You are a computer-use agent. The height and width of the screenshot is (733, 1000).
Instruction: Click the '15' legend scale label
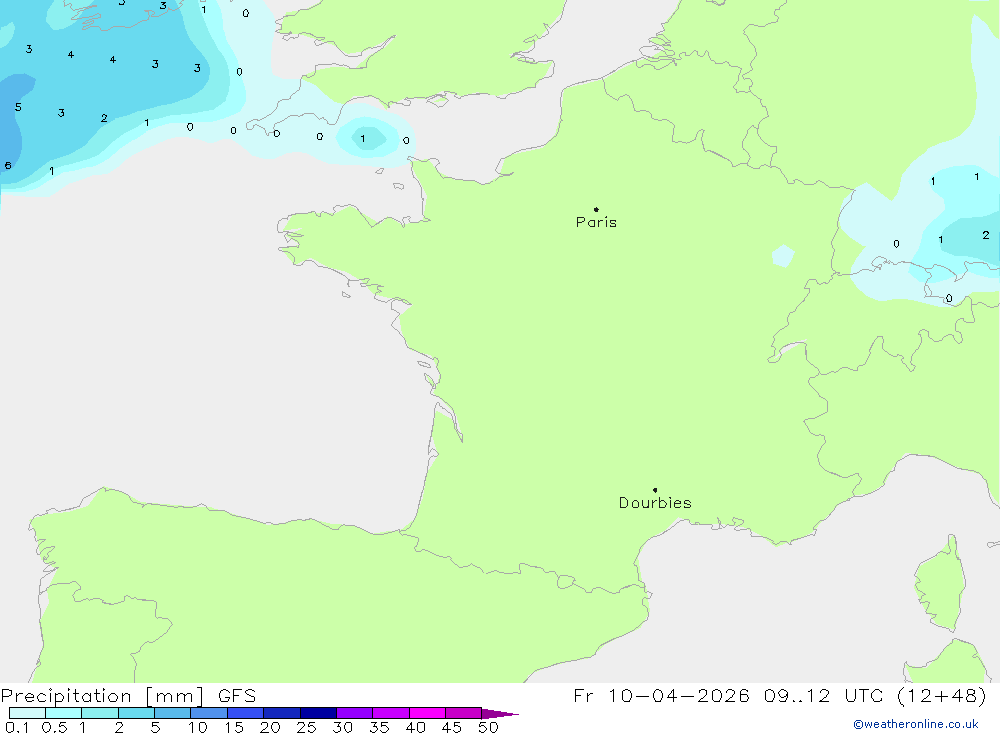pyautogui.click(x=234, y=727)
